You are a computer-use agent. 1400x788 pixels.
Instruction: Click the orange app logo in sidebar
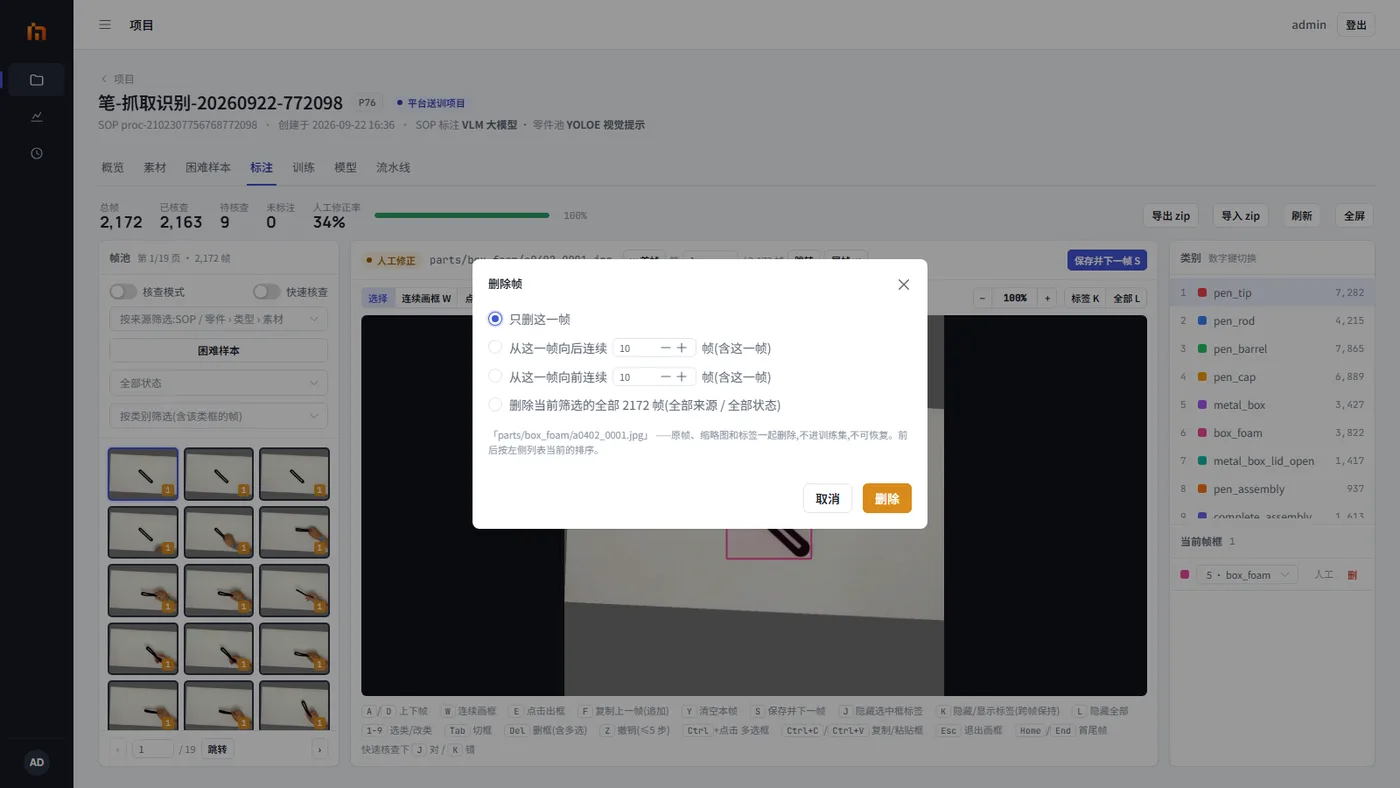tap(37, 31)
